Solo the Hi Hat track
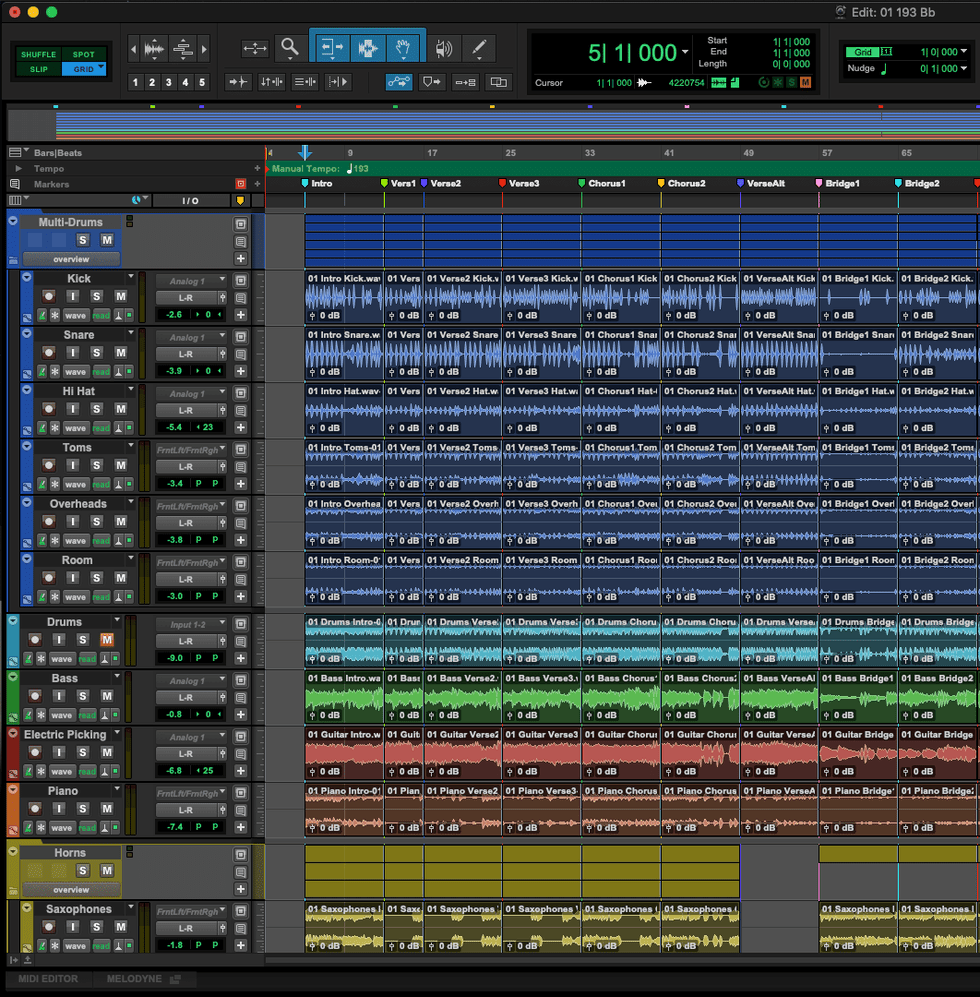980x997 pixels. pyautogui.click(x=97, y=409)
